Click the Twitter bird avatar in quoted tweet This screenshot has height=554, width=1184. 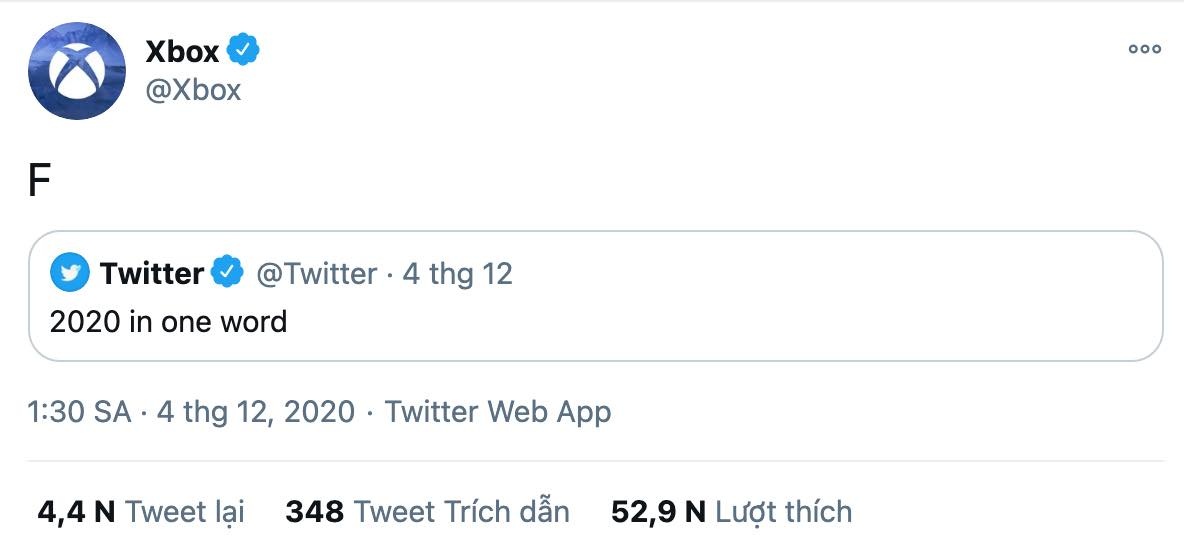(70, 273)
